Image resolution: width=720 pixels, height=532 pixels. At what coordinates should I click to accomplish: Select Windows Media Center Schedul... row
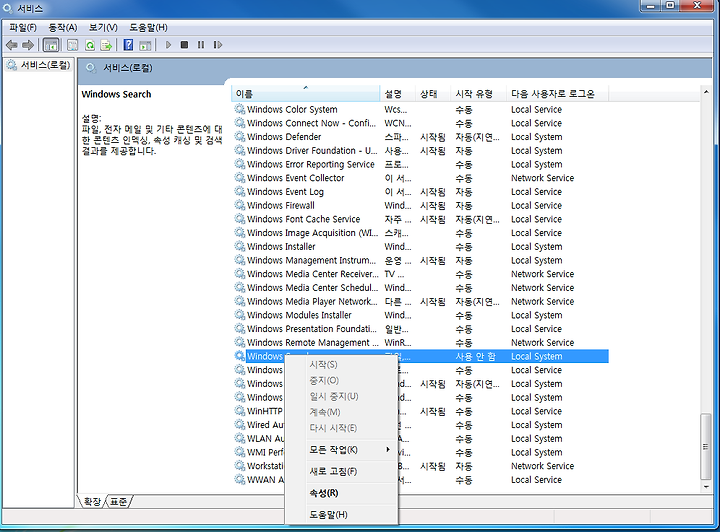click(x=420, y=288)
